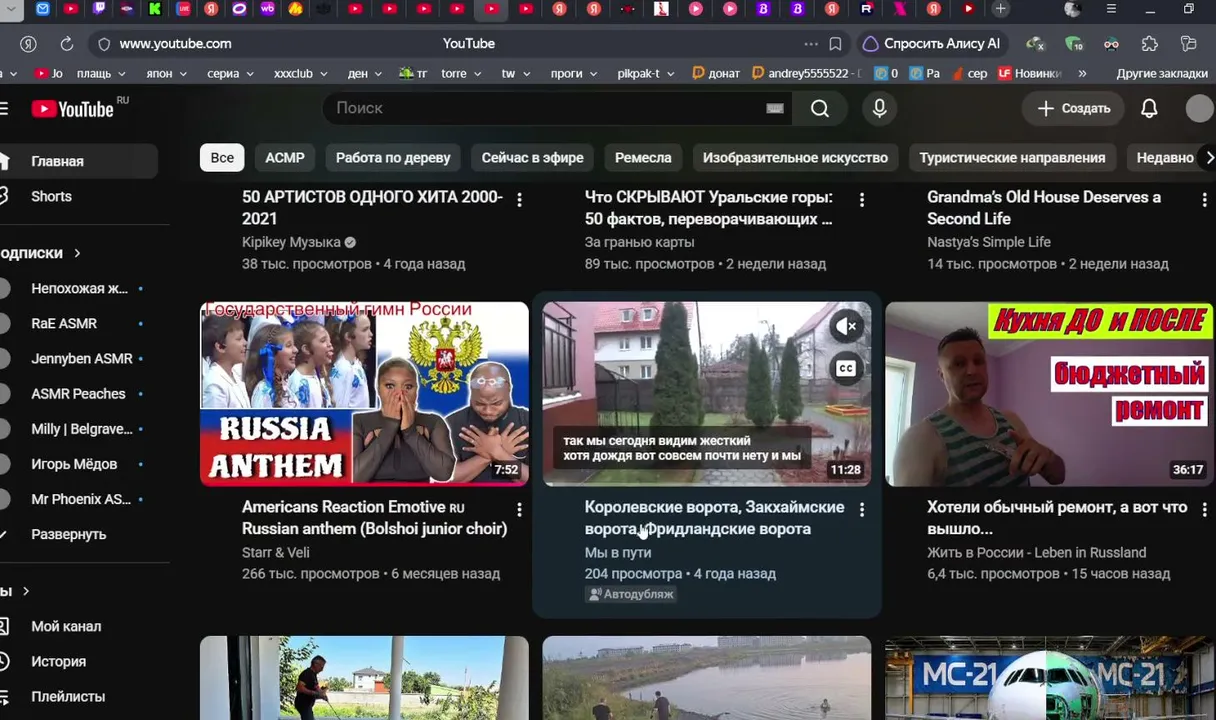1216x720 pixels.
Task: Open Непохожая ж... subscription channel
Action: click(x=78, y=288)
